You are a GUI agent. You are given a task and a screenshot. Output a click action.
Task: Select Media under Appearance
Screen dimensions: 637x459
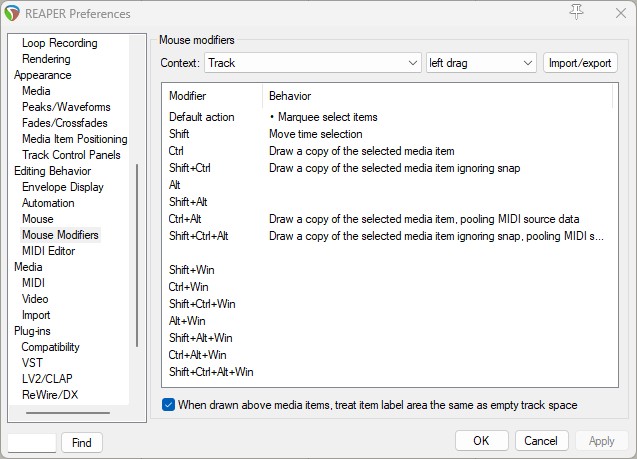[x=36, y=91]
